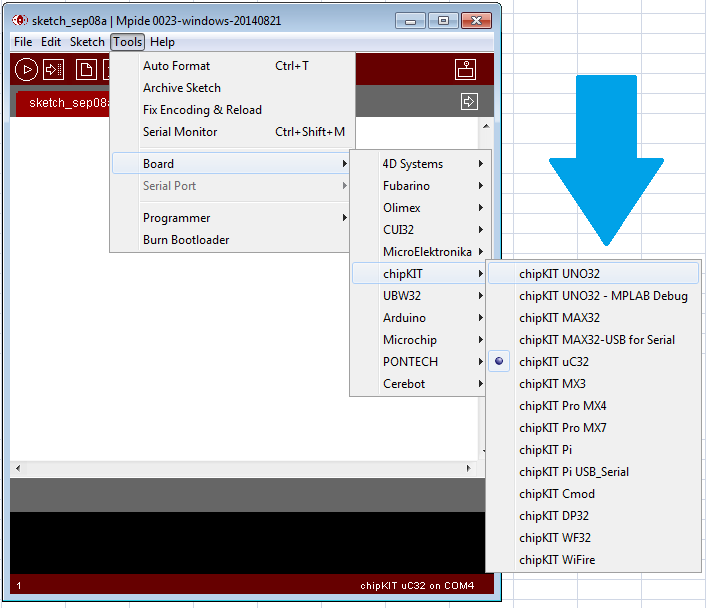Click editor vertical scrollbar up arrow
Screen dimensions: 706x608
(x=486, y=126)
